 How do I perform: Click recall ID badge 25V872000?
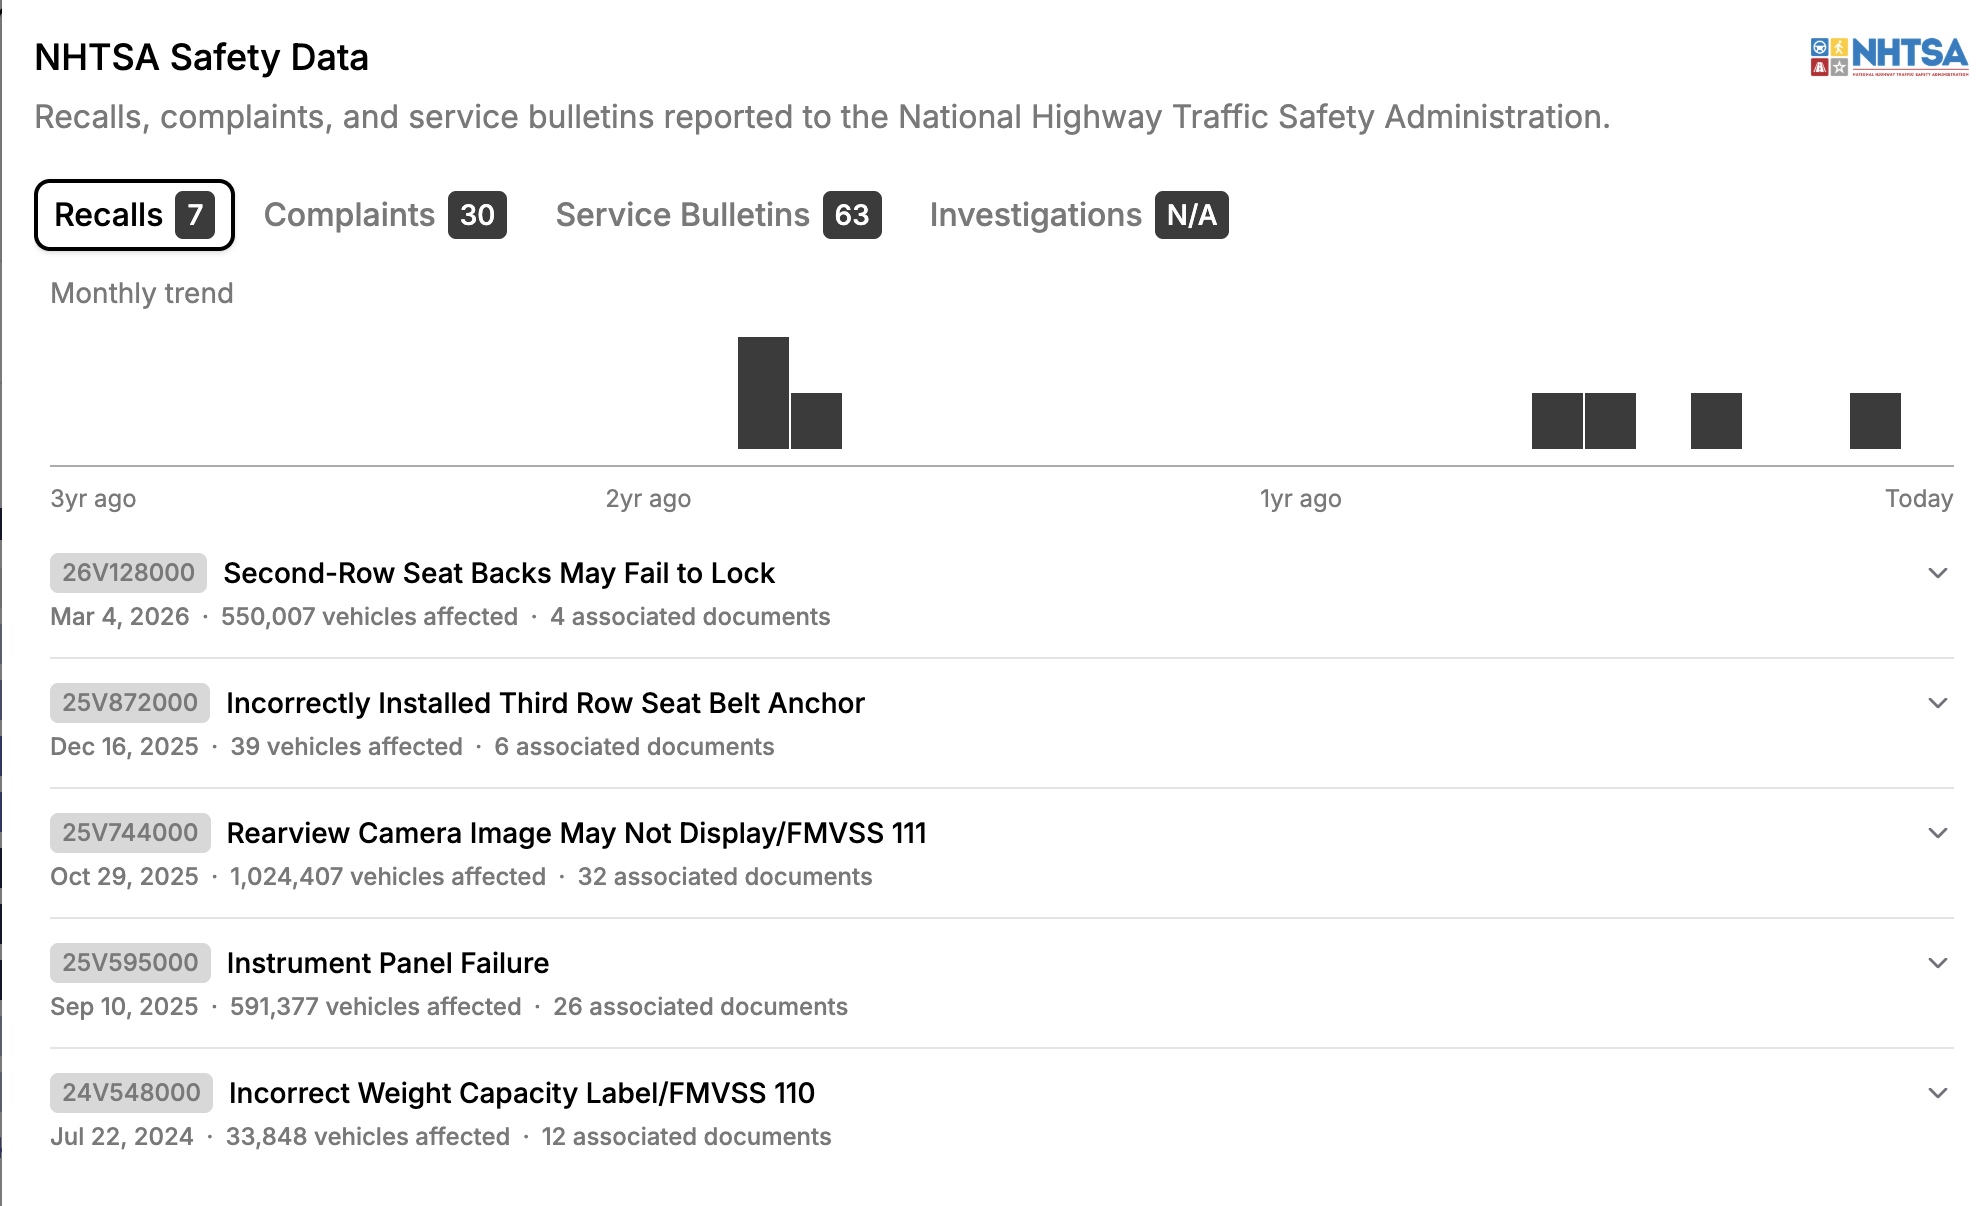tap(130, 703)
